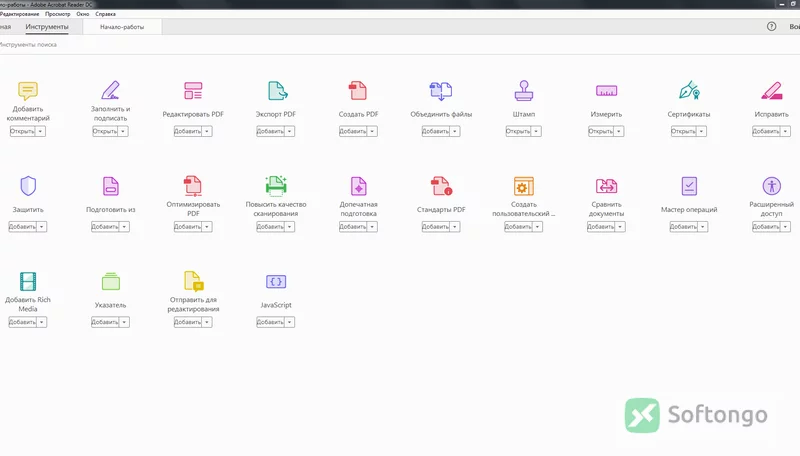Click Добавить button under Расширенный доступ
Image resolution: width=800 pixels, height=456 pixels.
766,227
